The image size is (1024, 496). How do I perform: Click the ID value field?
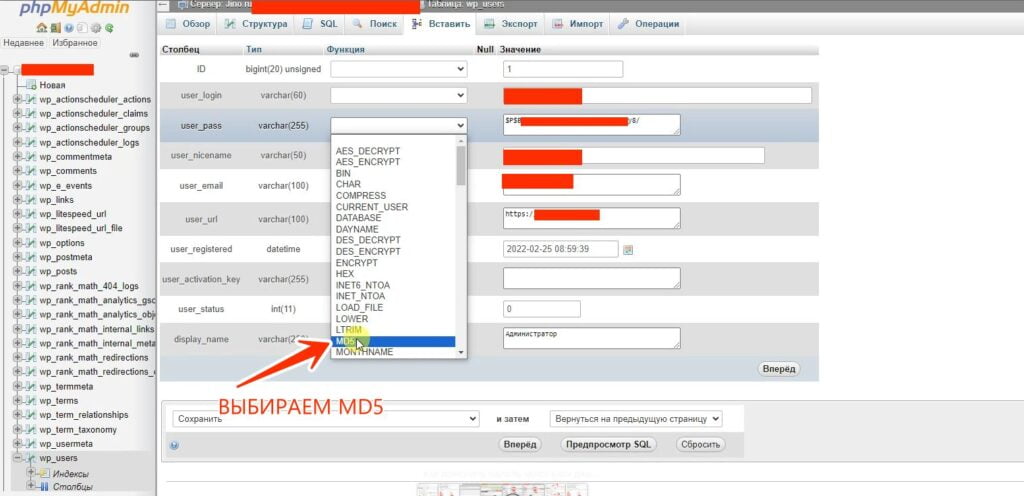[563, 69]
